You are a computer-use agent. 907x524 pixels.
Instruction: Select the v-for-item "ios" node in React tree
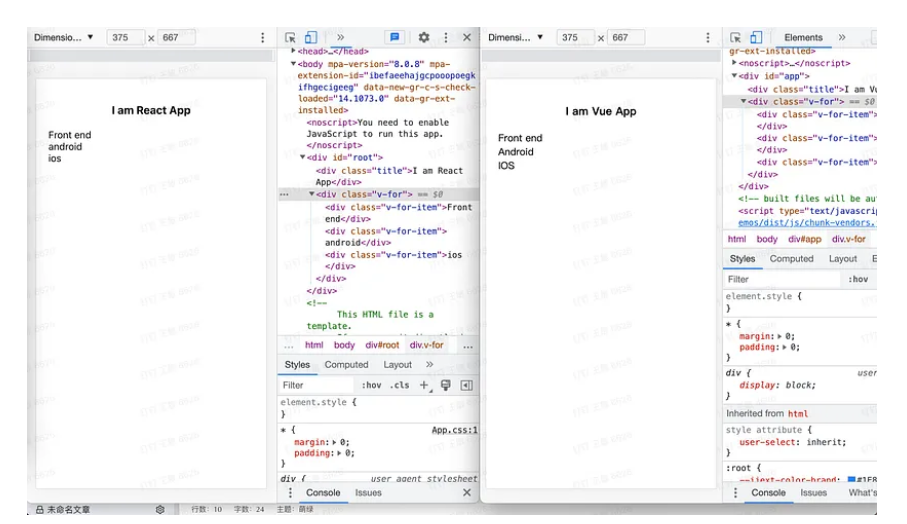393,260
